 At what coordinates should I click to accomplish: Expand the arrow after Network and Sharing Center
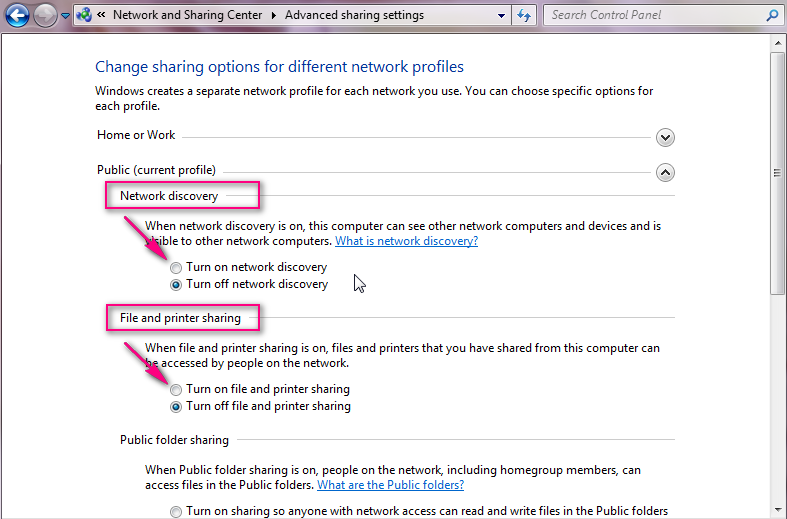tap(274, 16)
